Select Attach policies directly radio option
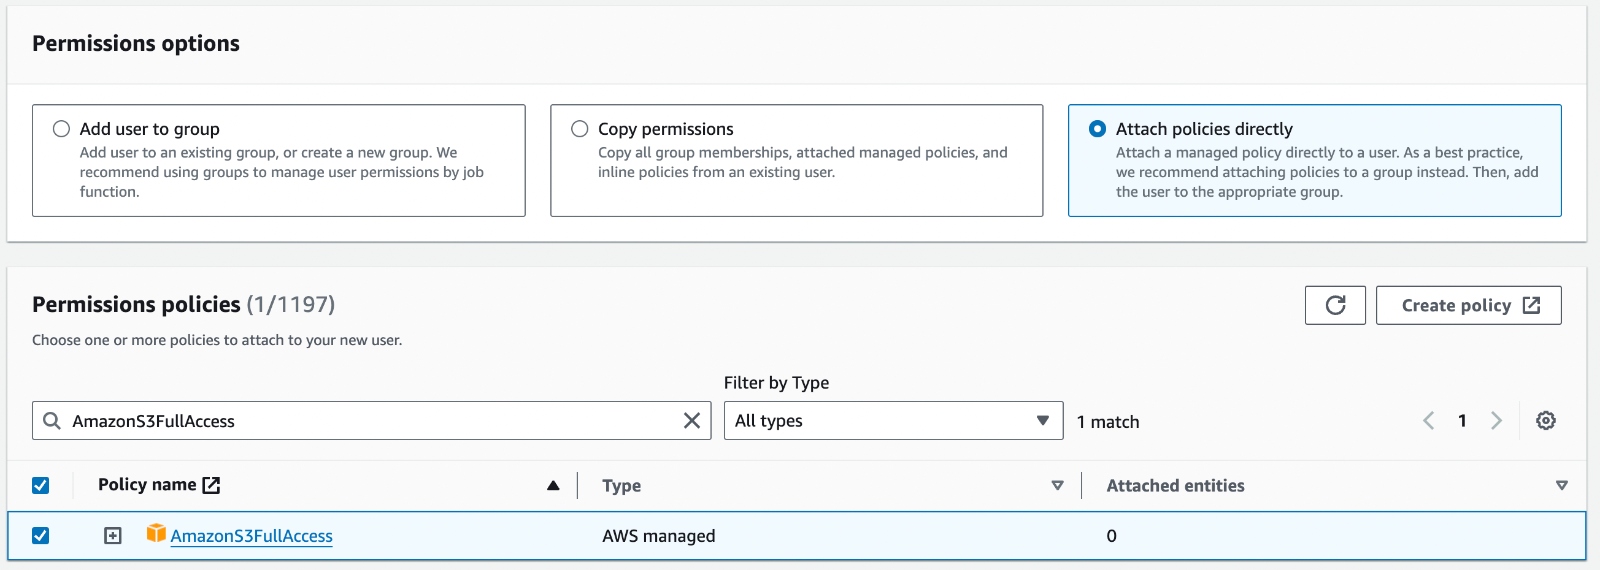The height and width of the screenshot is (570, 1600). tap(1098, 129)
